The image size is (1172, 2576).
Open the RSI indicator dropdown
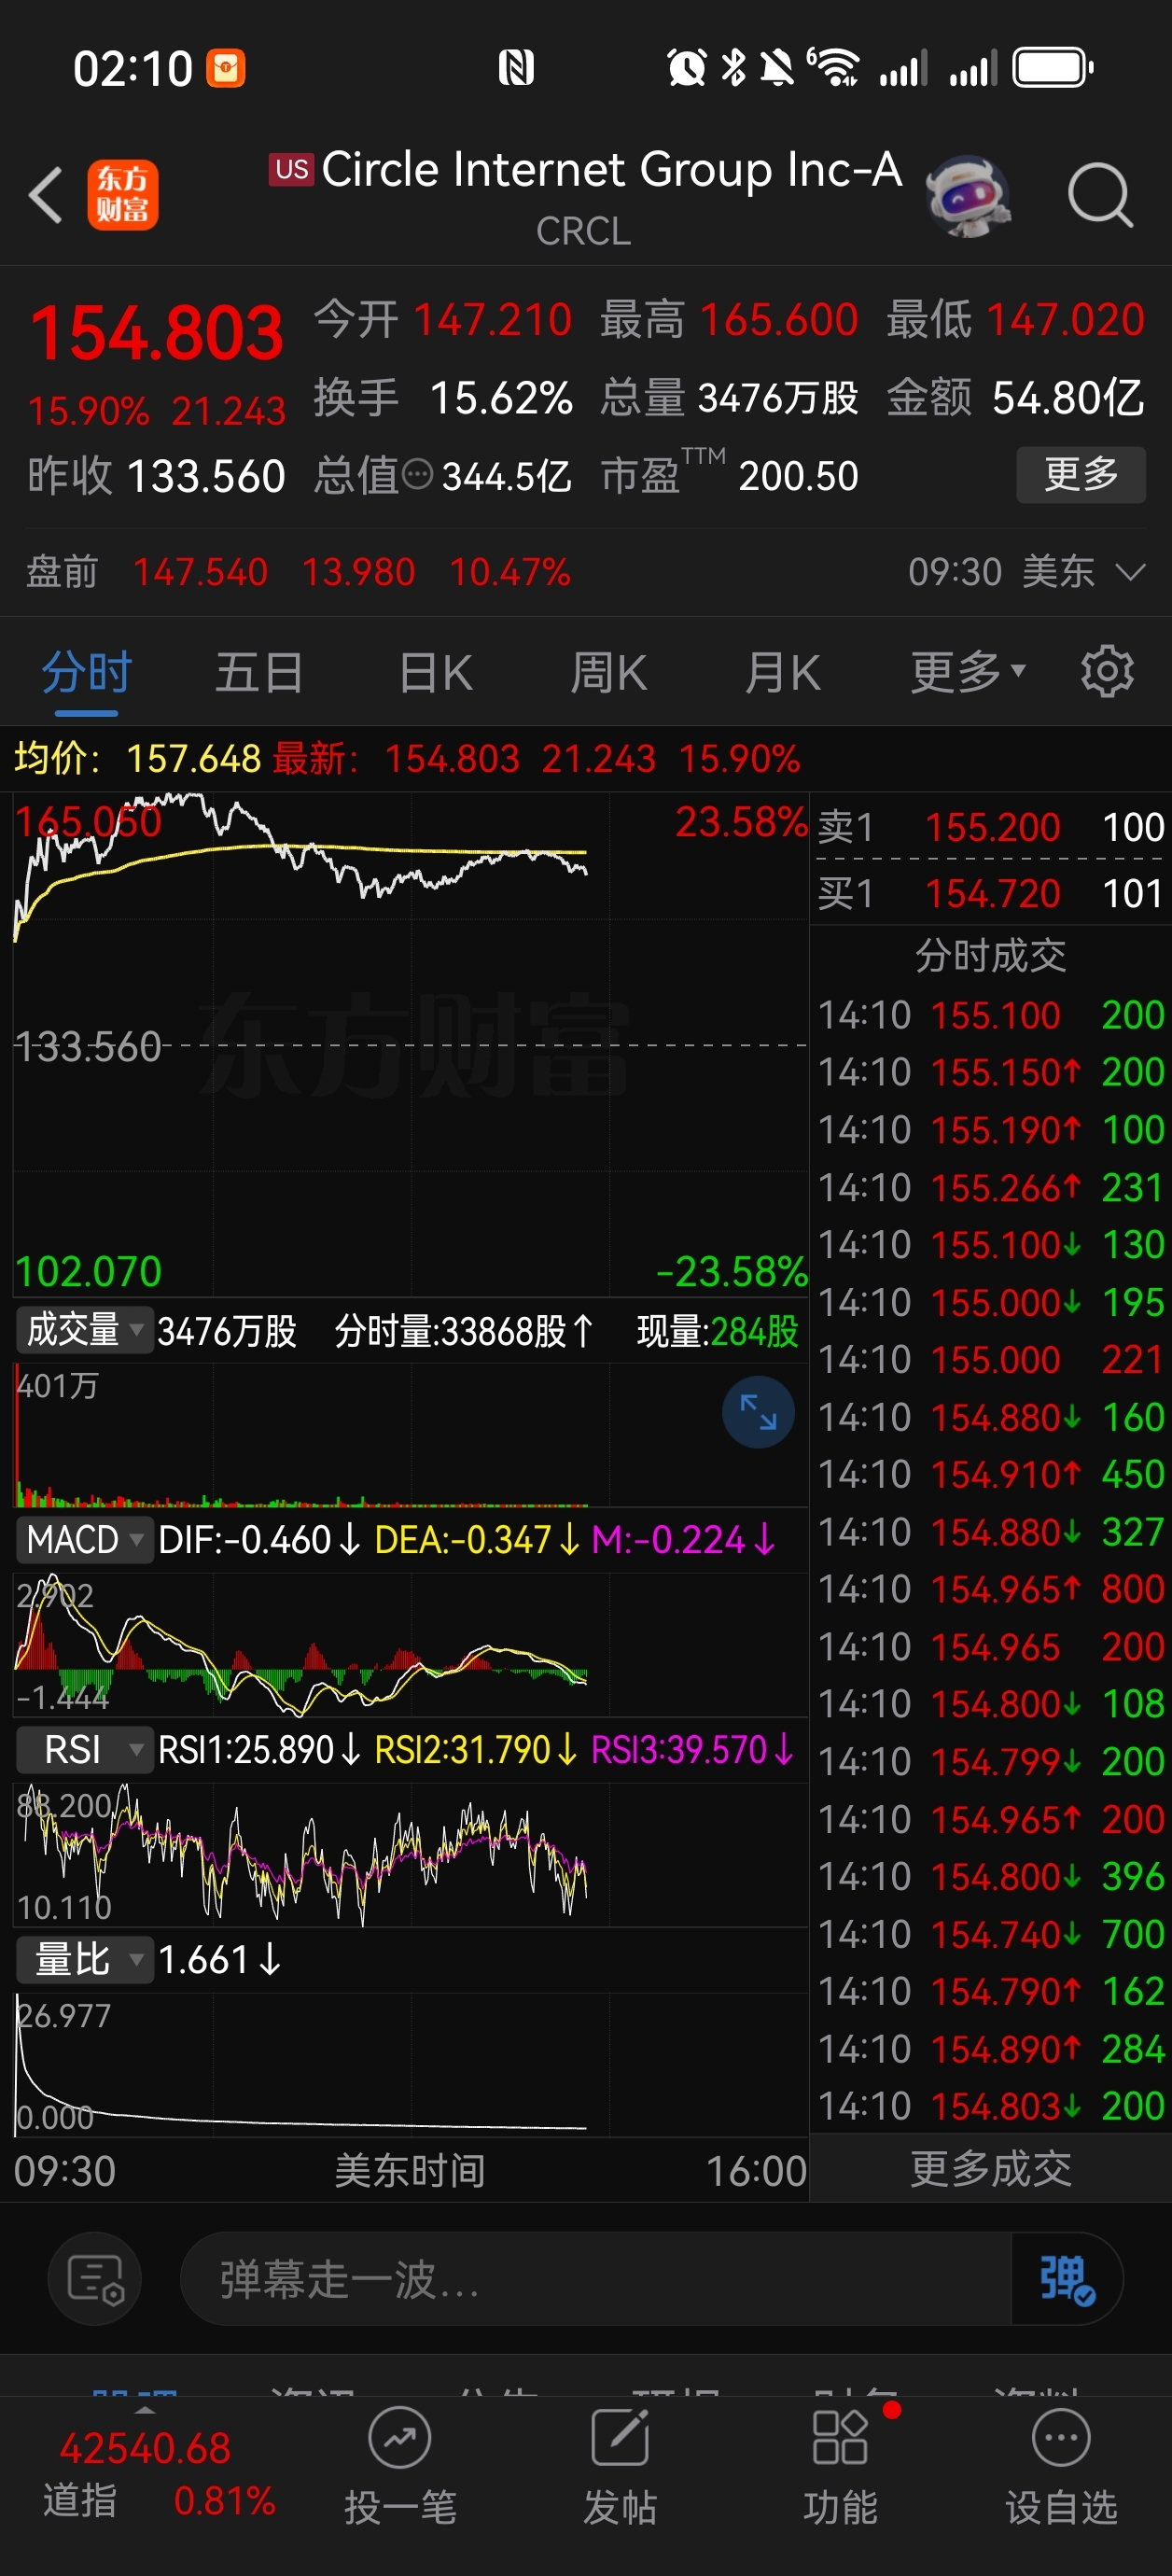coord(84,1749)
